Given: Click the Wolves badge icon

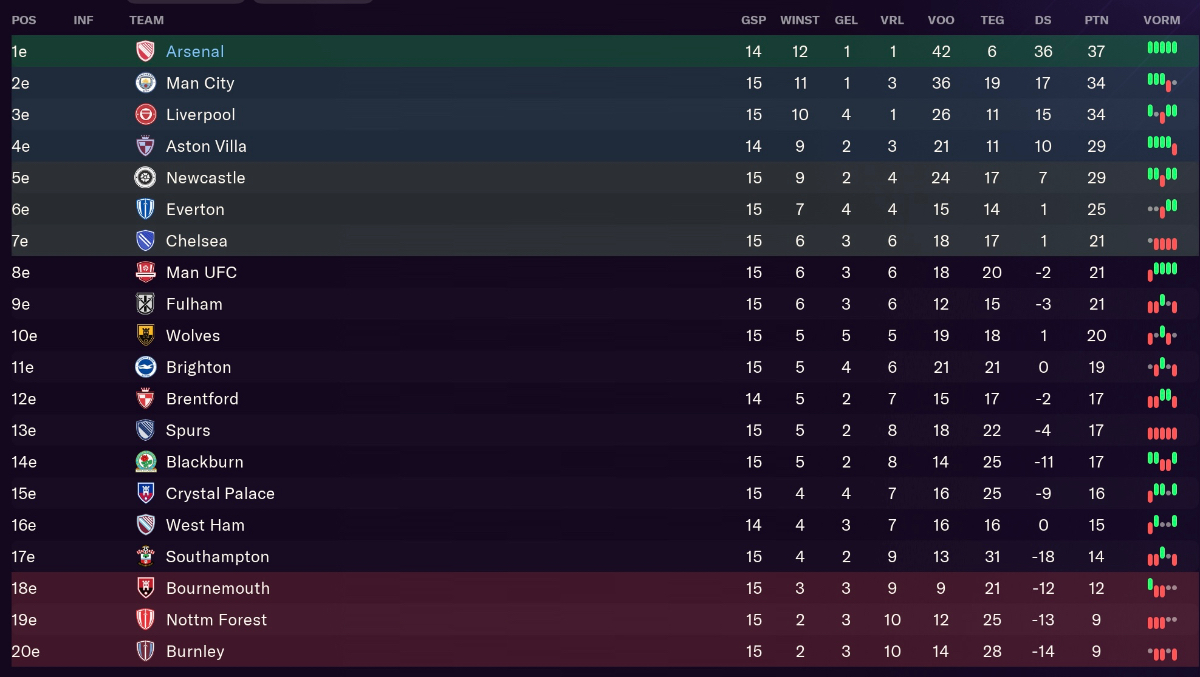Looking at the screenshot, I should click(146, 335).
